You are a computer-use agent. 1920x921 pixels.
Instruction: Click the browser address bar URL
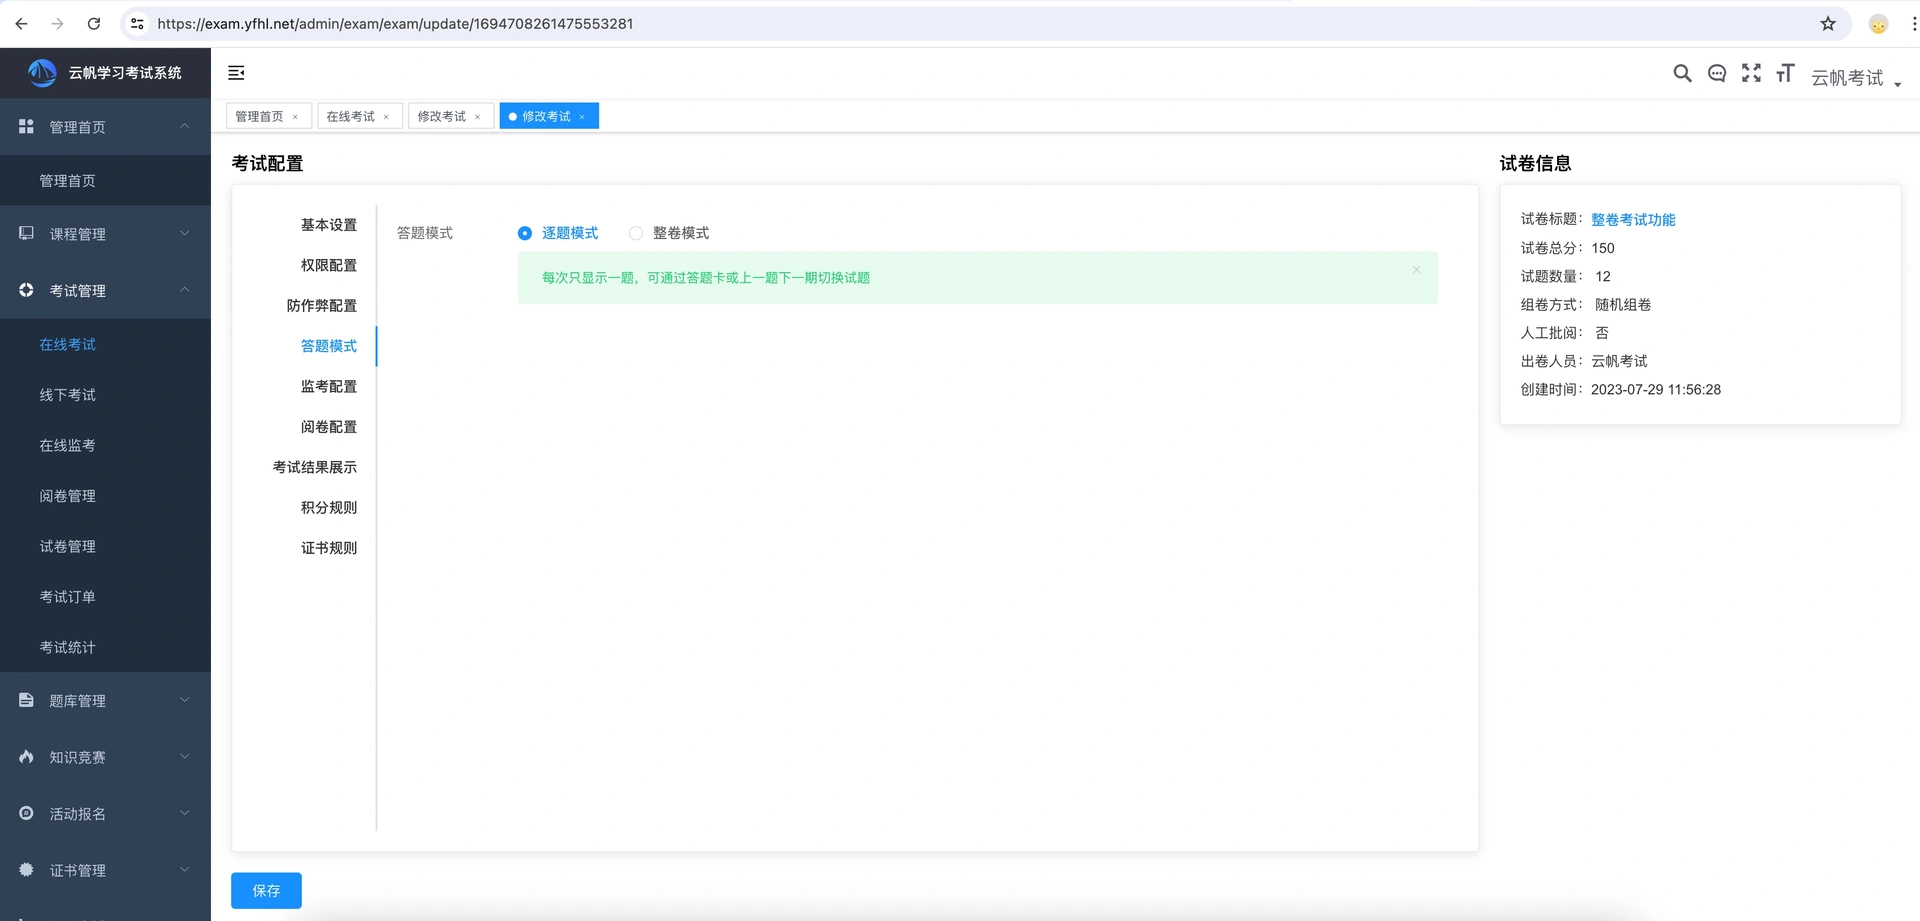395,24
